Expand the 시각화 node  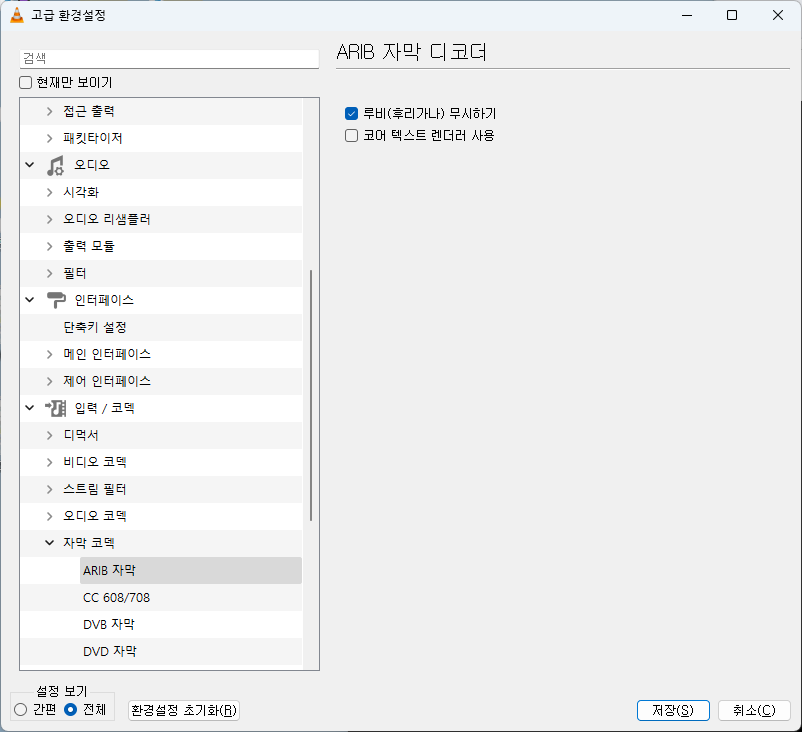[x=50, y=192]
